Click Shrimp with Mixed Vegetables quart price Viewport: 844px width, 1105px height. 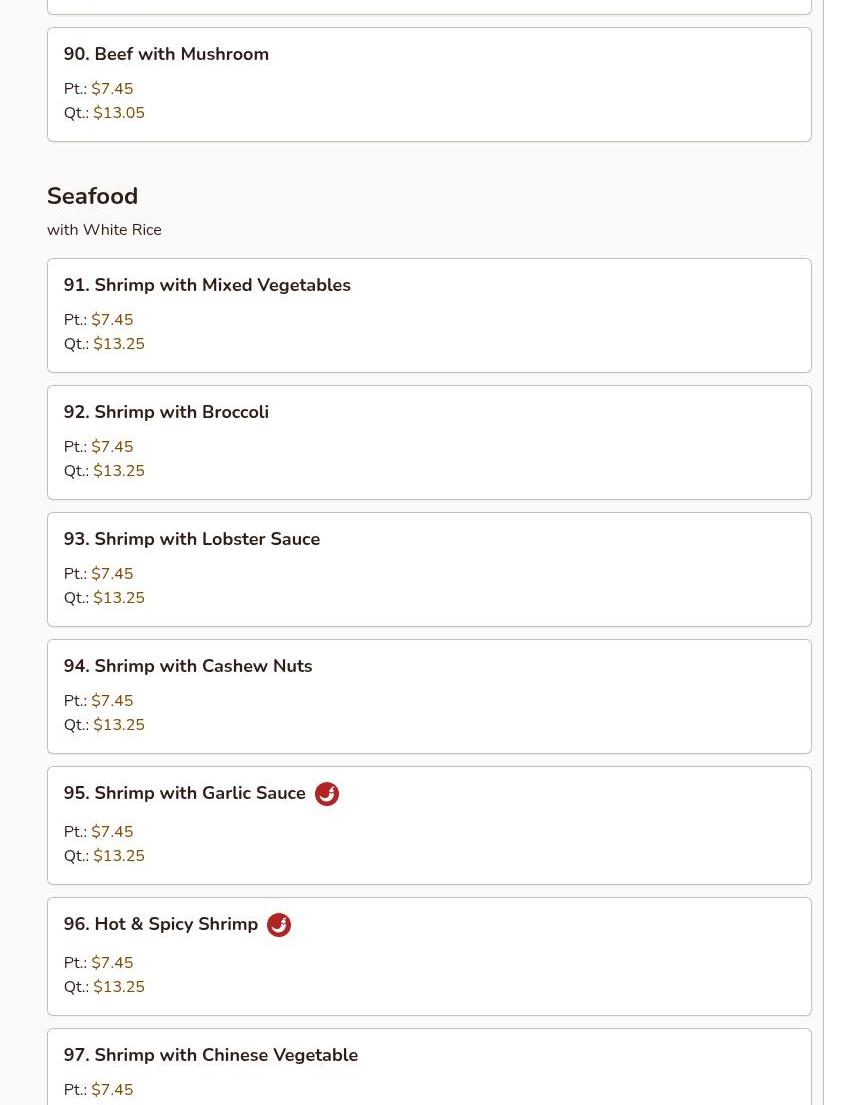tap(118, 344)
